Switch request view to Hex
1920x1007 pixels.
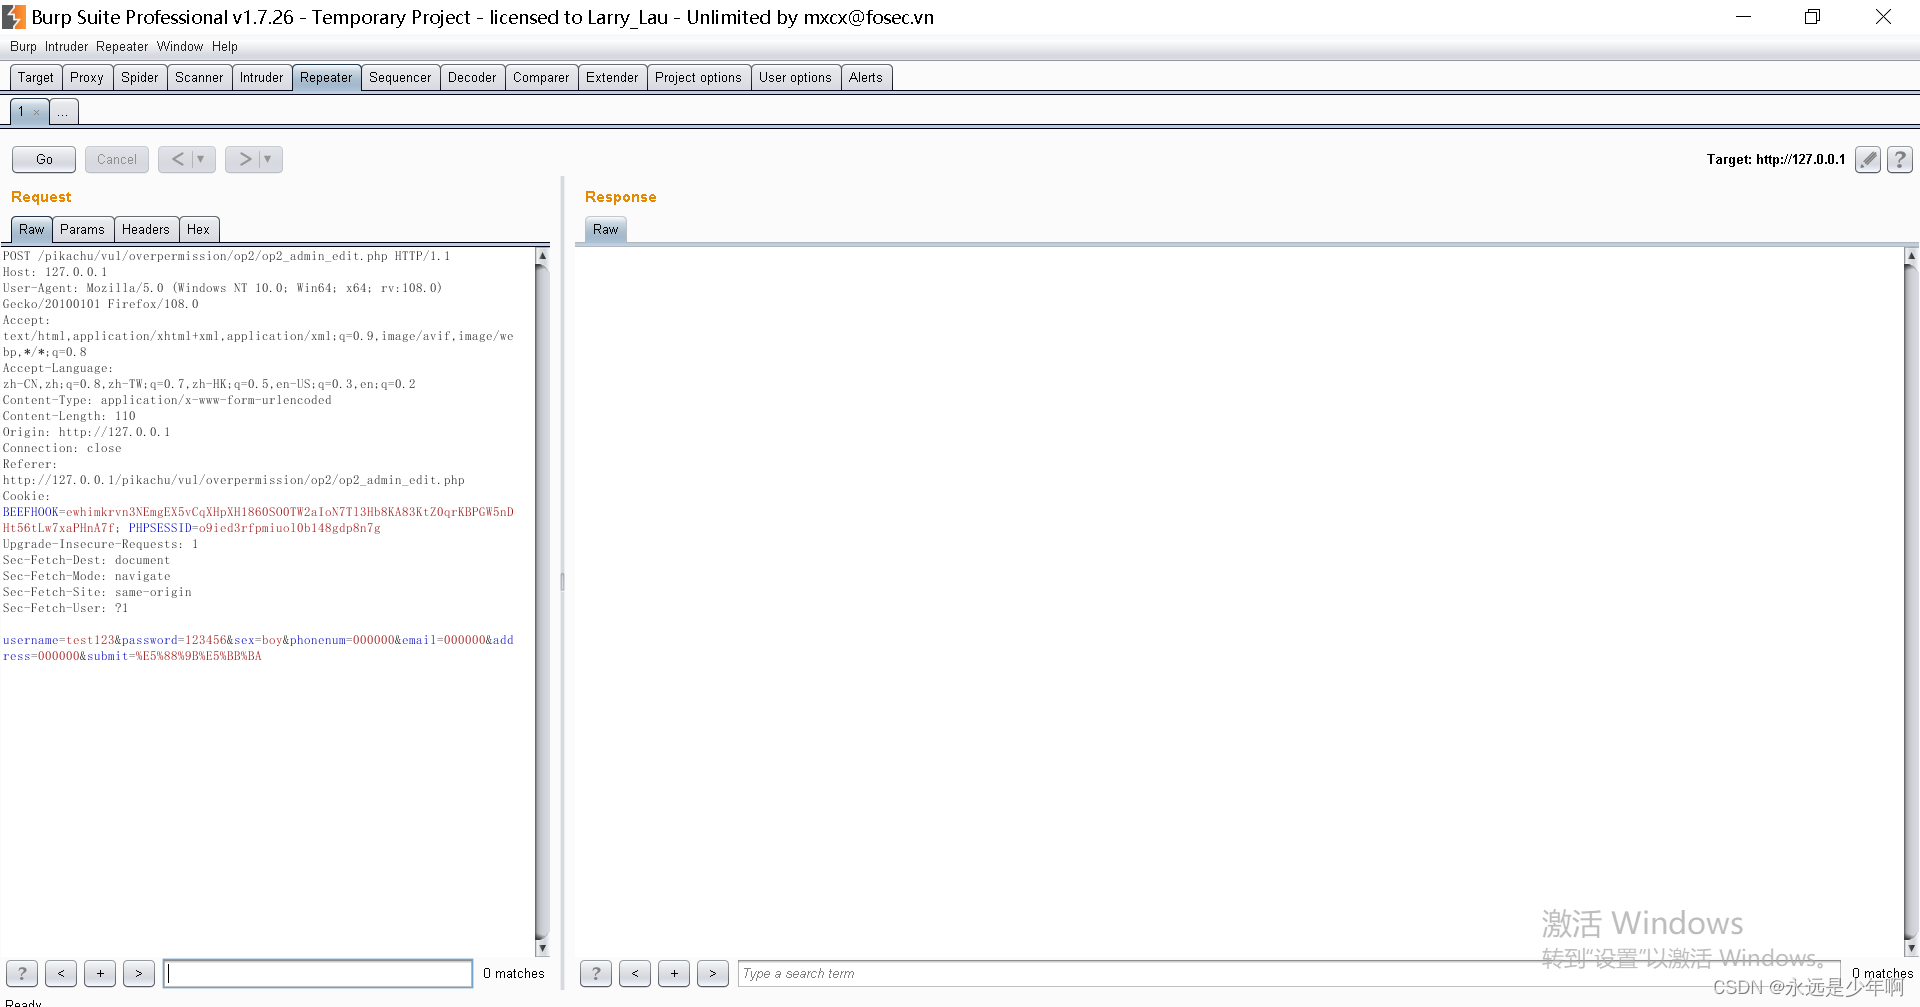199,229
